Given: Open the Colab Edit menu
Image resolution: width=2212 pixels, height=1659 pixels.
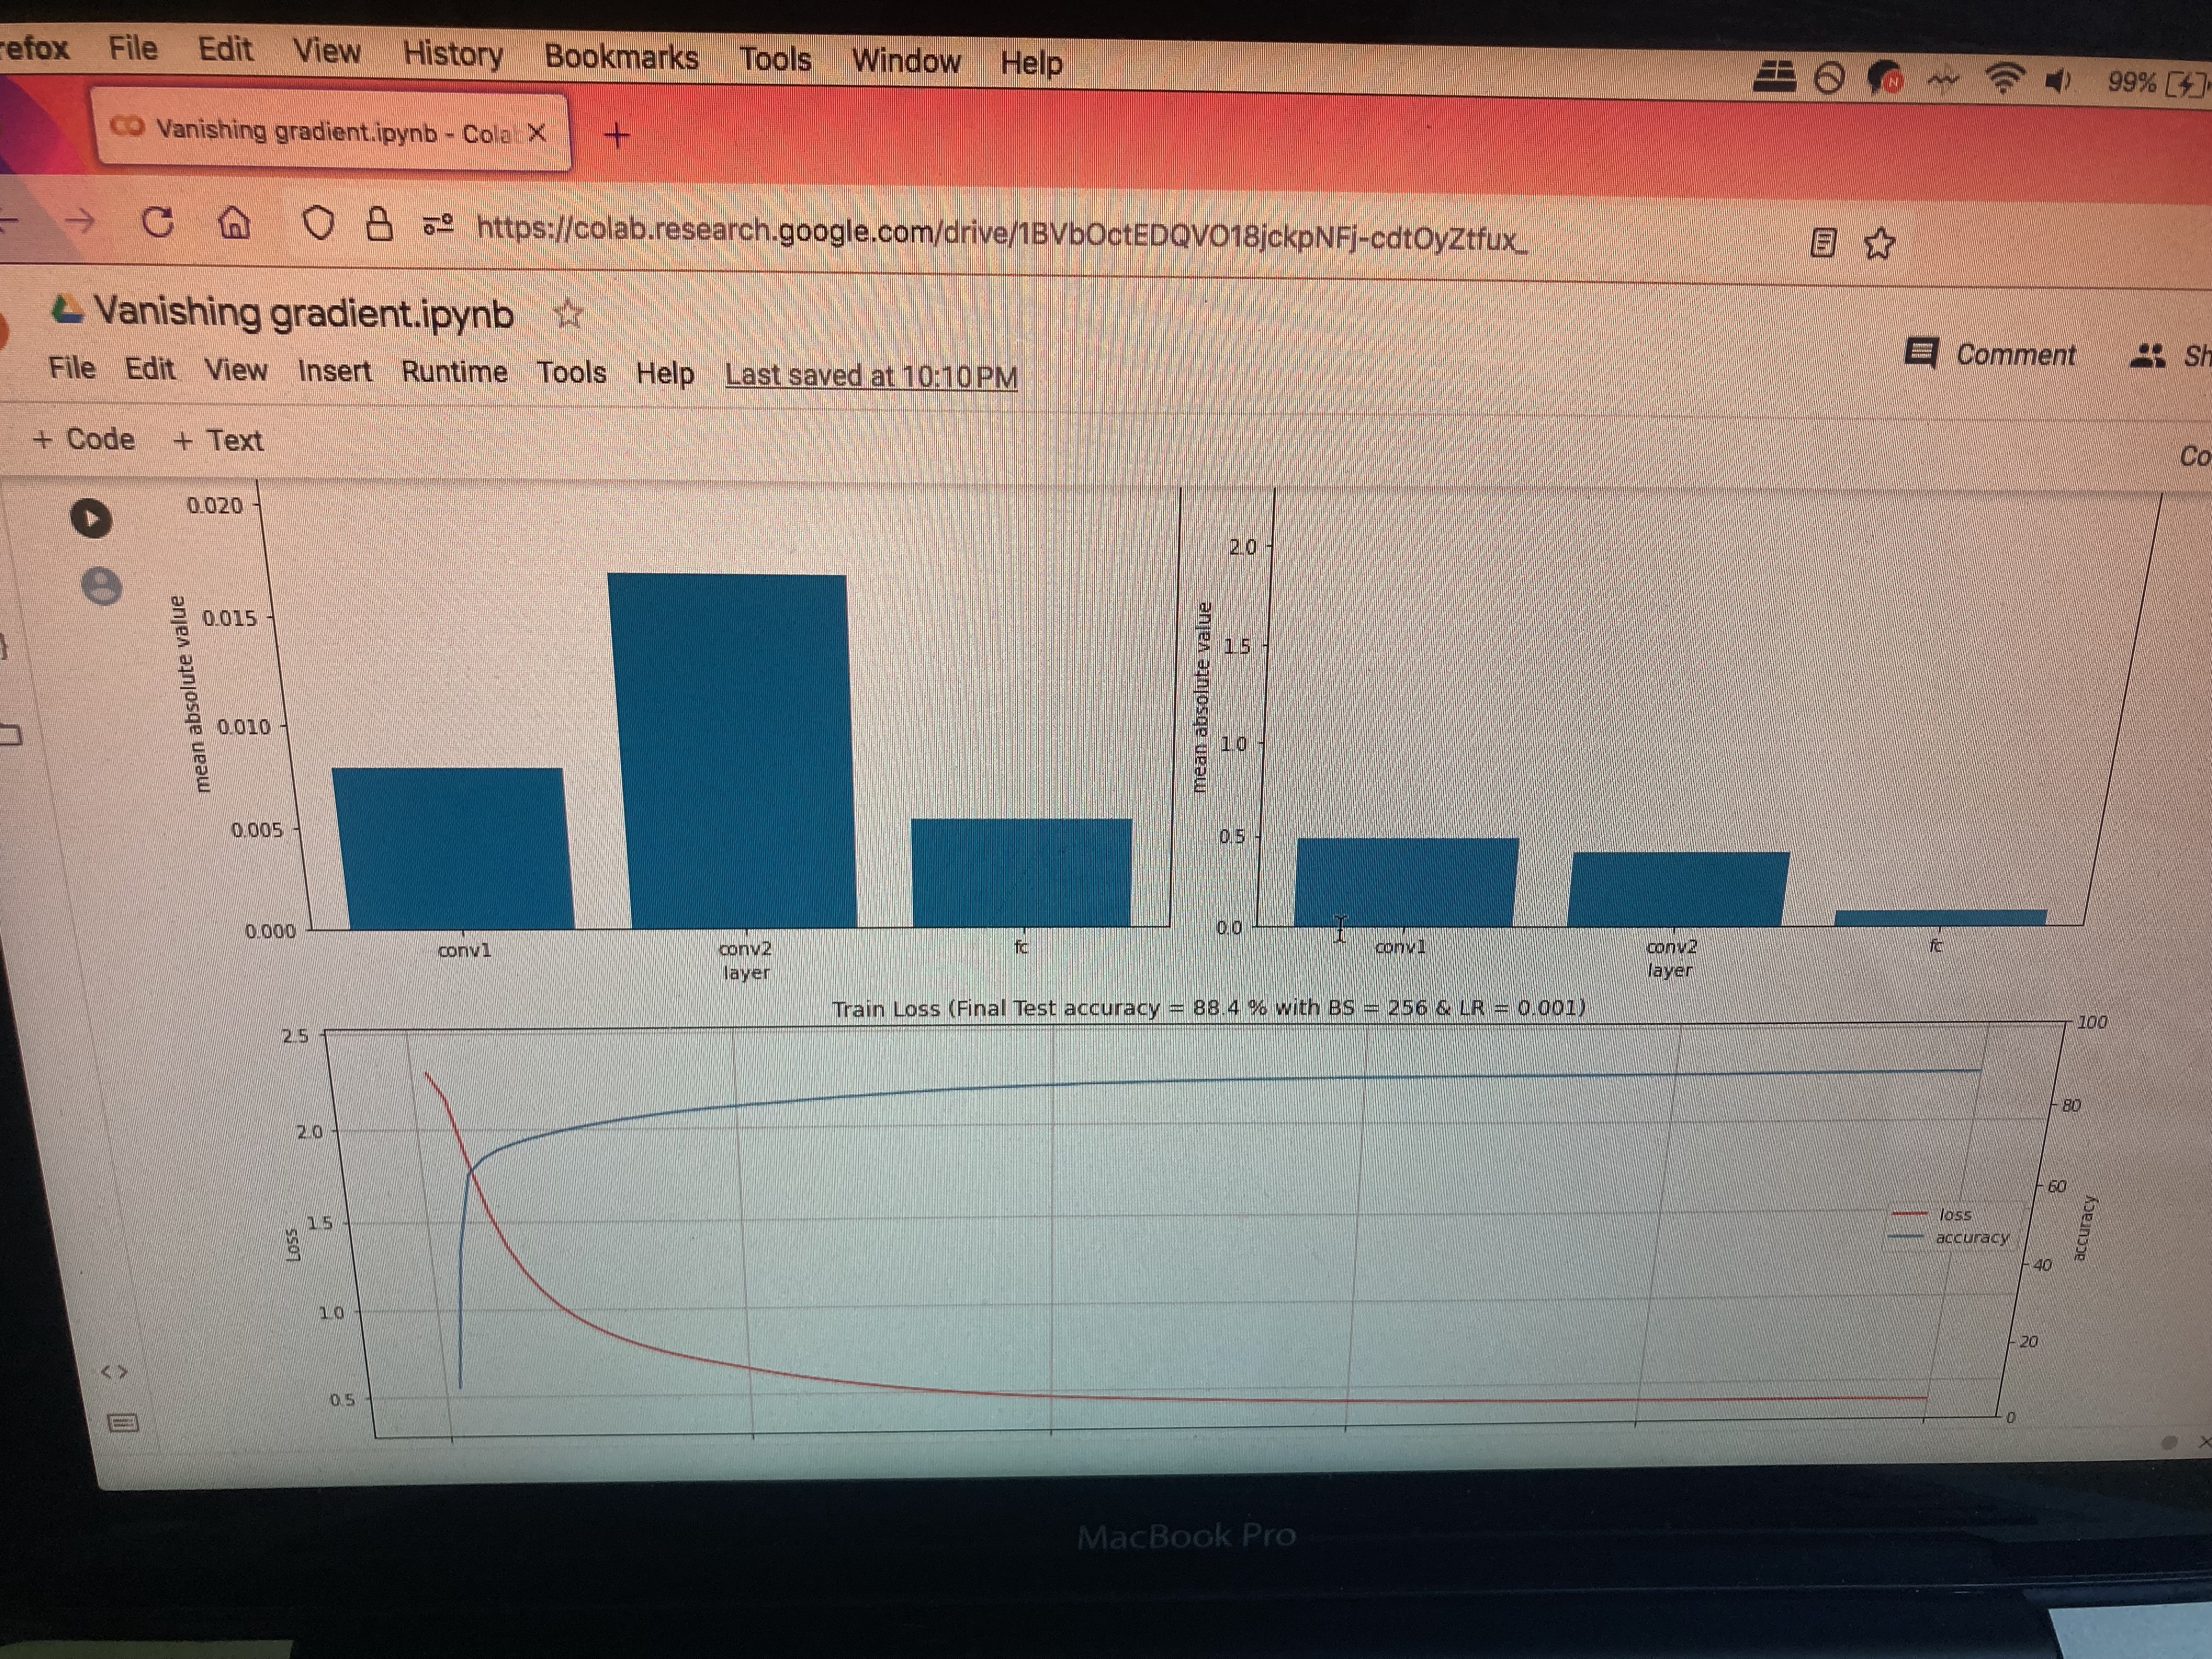Looking at the screenshot, I should coord(150,369).
